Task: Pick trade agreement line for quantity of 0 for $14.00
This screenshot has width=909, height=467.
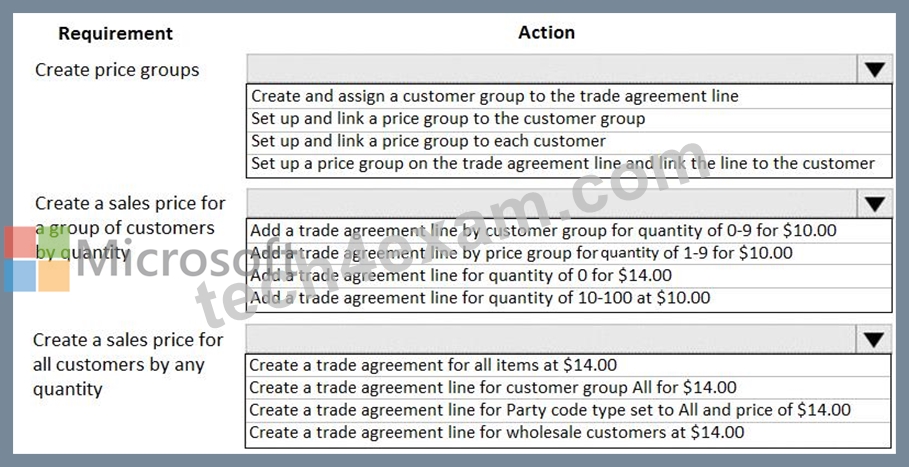Action: pos(569,276)
